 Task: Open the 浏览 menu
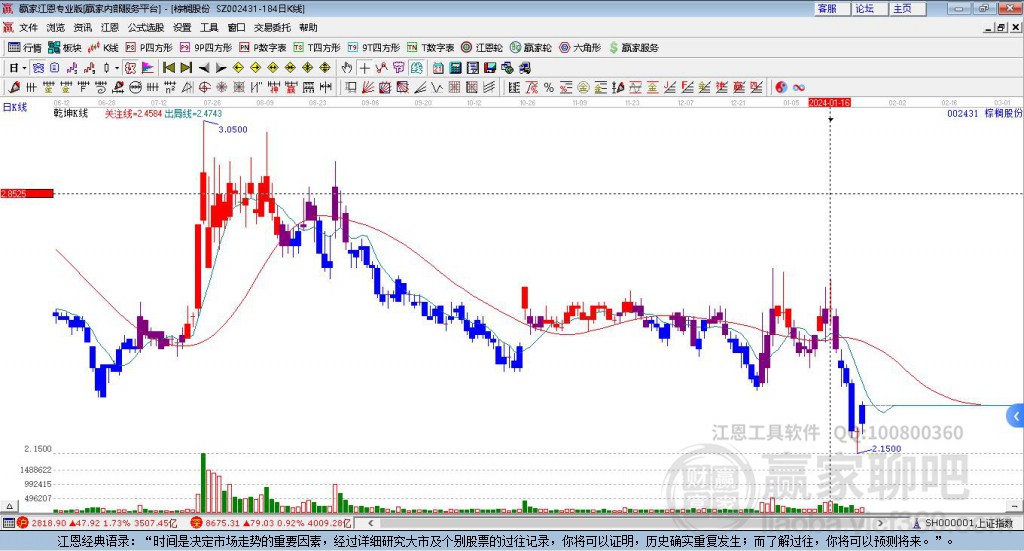tap(56, 27)
